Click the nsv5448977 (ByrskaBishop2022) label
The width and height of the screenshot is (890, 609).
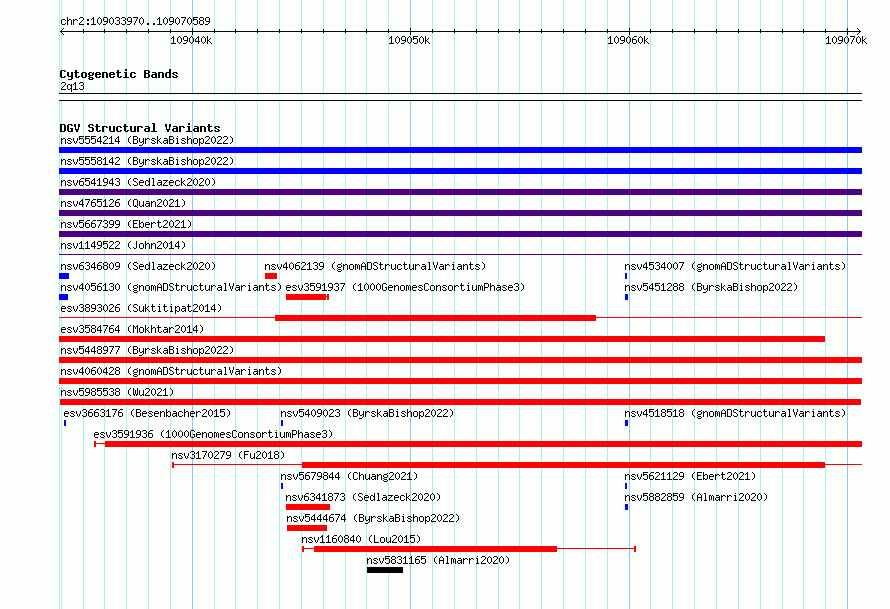click(x=147, y=350)
